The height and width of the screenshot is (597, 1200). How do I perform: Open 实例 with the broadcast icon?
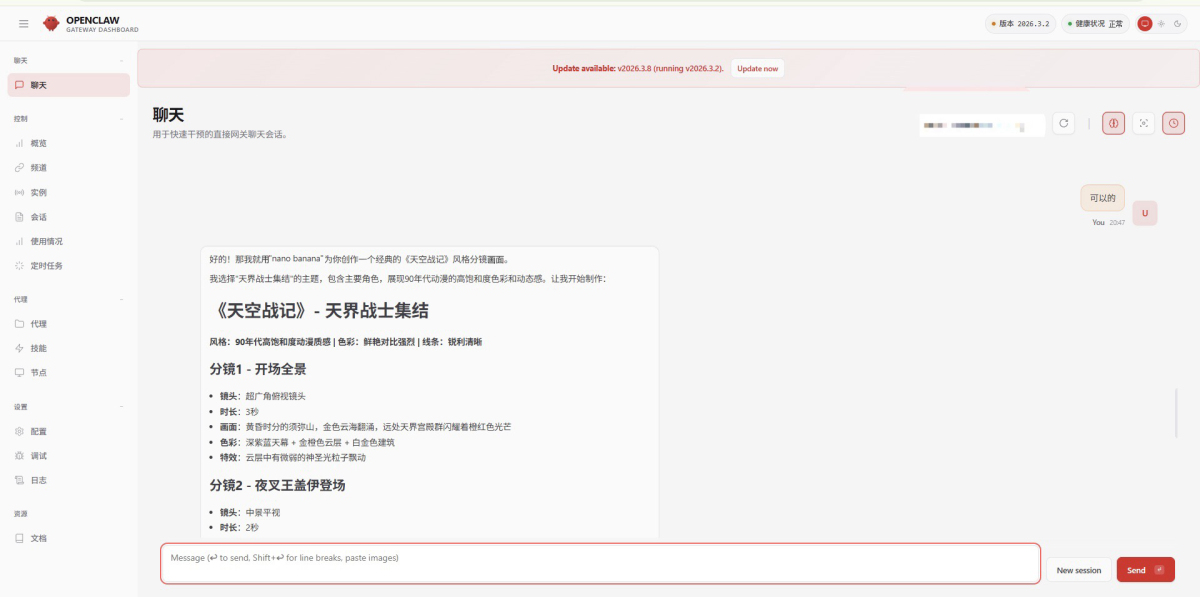pyautogui.click(x=38, y=192)
